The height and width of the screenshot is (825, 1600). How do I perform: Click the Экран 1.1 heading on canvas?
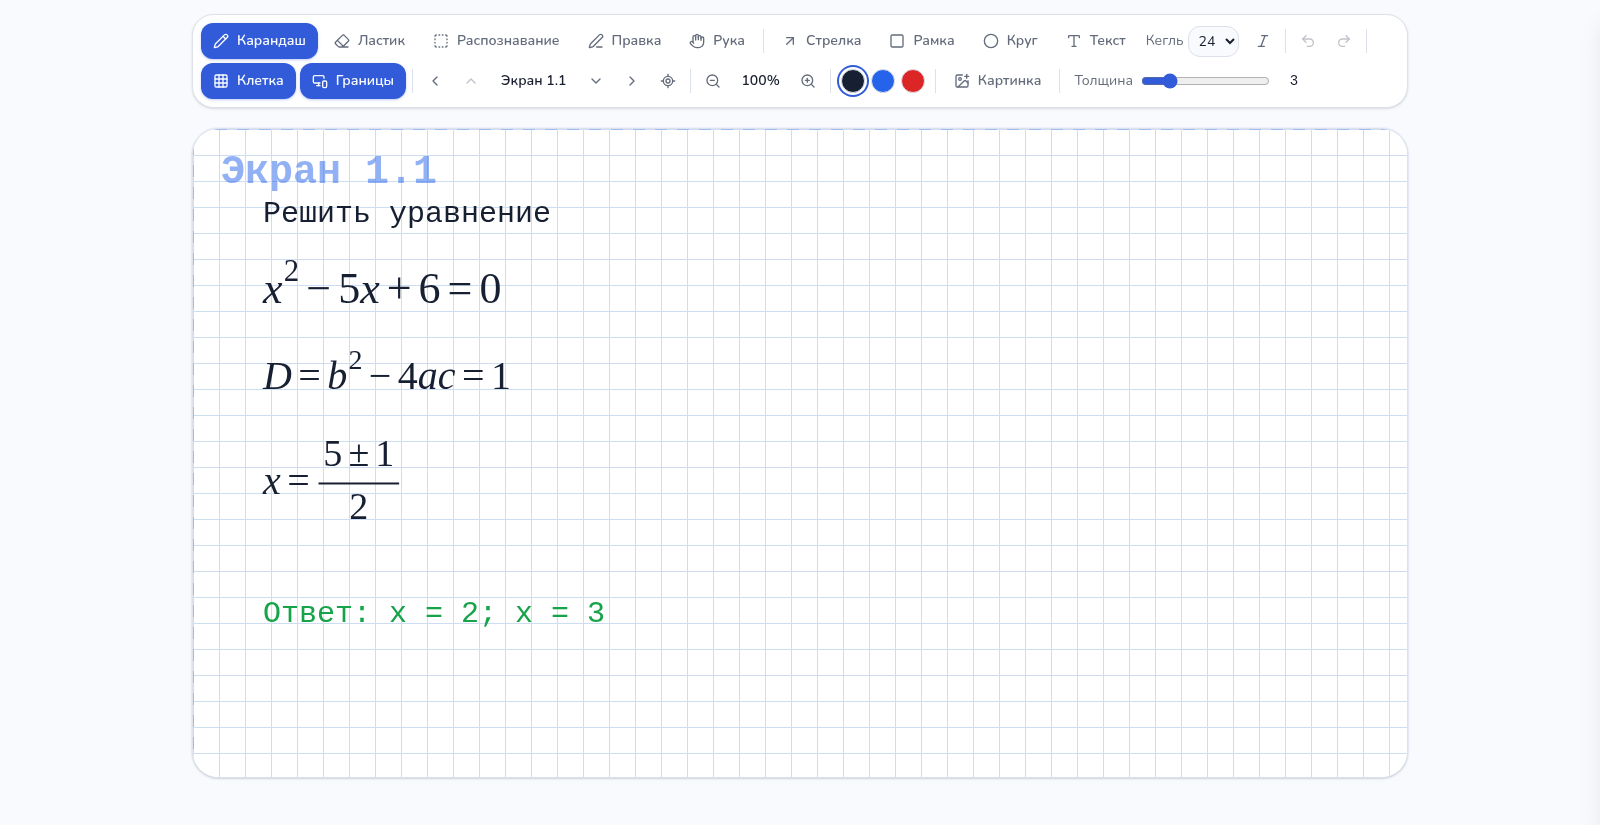coord(329,170)
